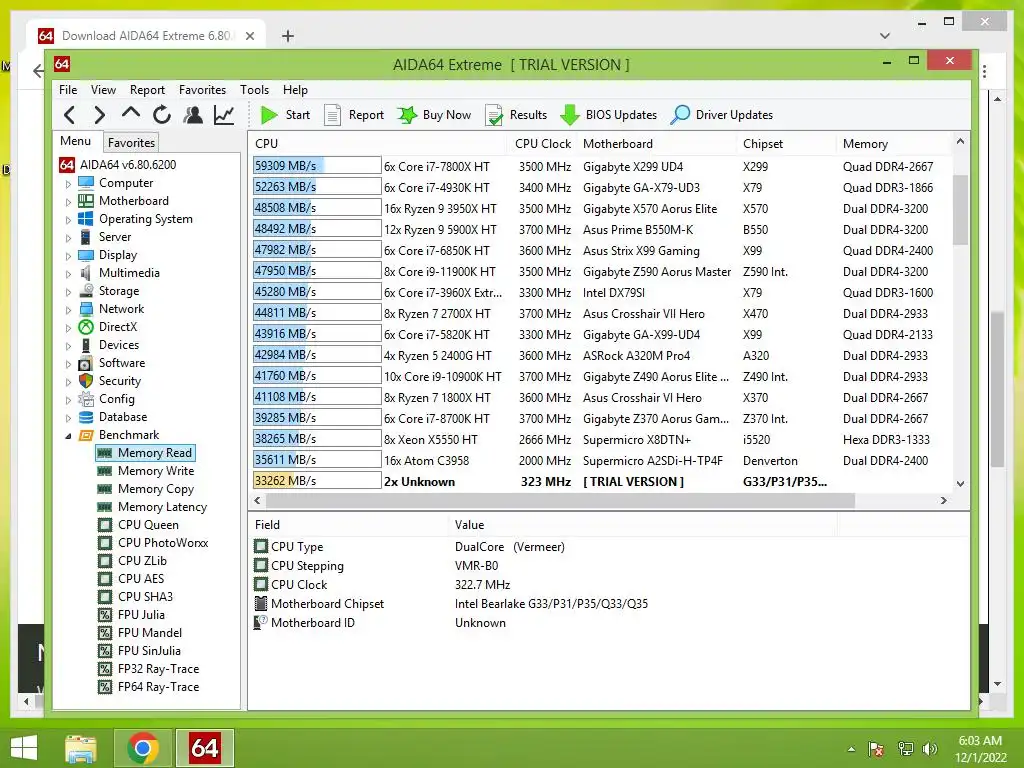Open the Help menu
The image size is (1024, 768).
coord(295,89)
